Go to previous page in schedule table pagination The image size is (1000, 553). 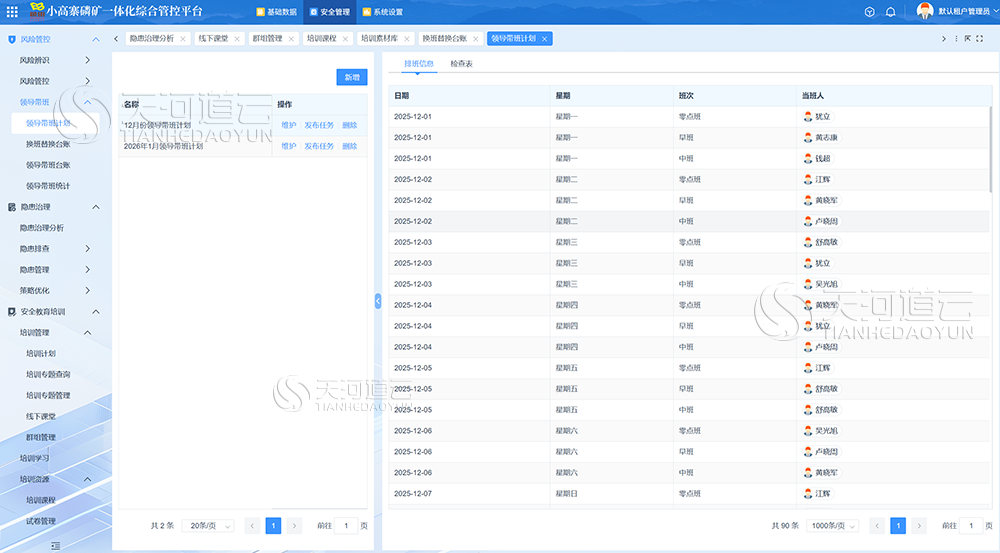[878, 526]
